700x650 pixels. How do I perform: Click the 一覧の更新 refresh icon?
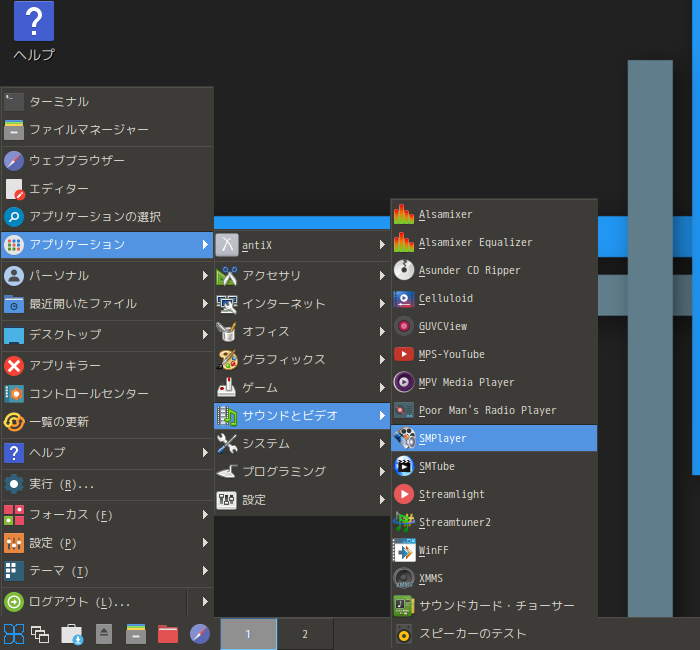pyautogui.click(x=14, y=421)
